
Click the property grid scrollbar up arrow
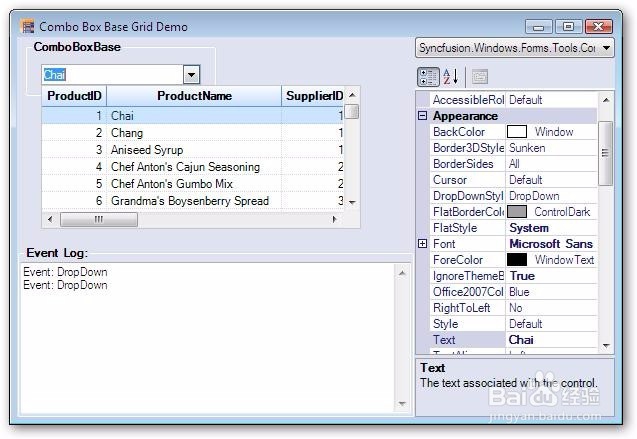pos(606,100)
